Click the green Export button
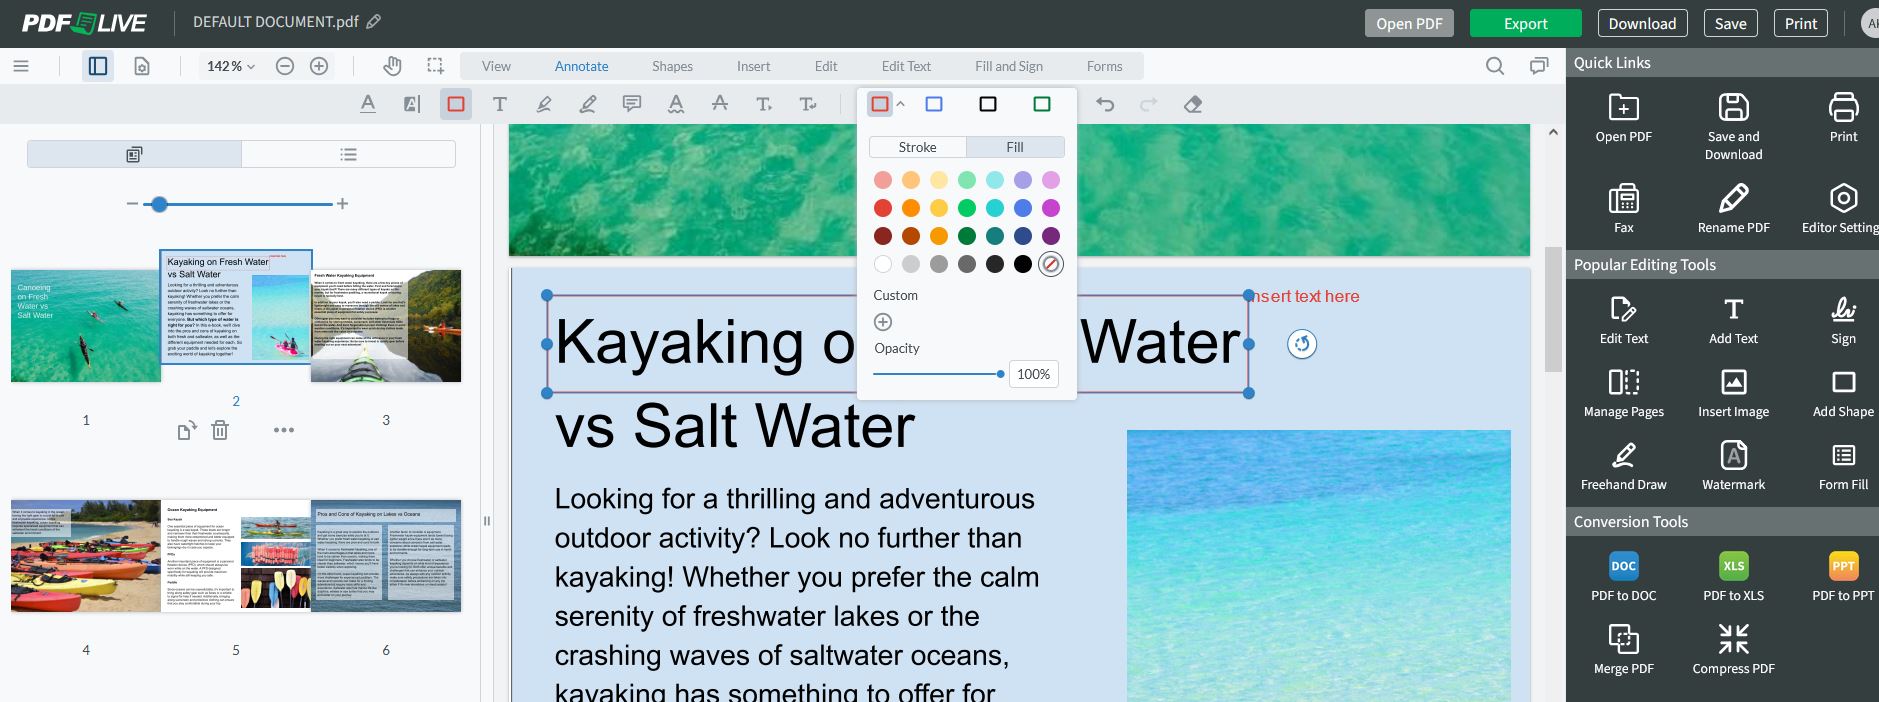 point(1525,23)
